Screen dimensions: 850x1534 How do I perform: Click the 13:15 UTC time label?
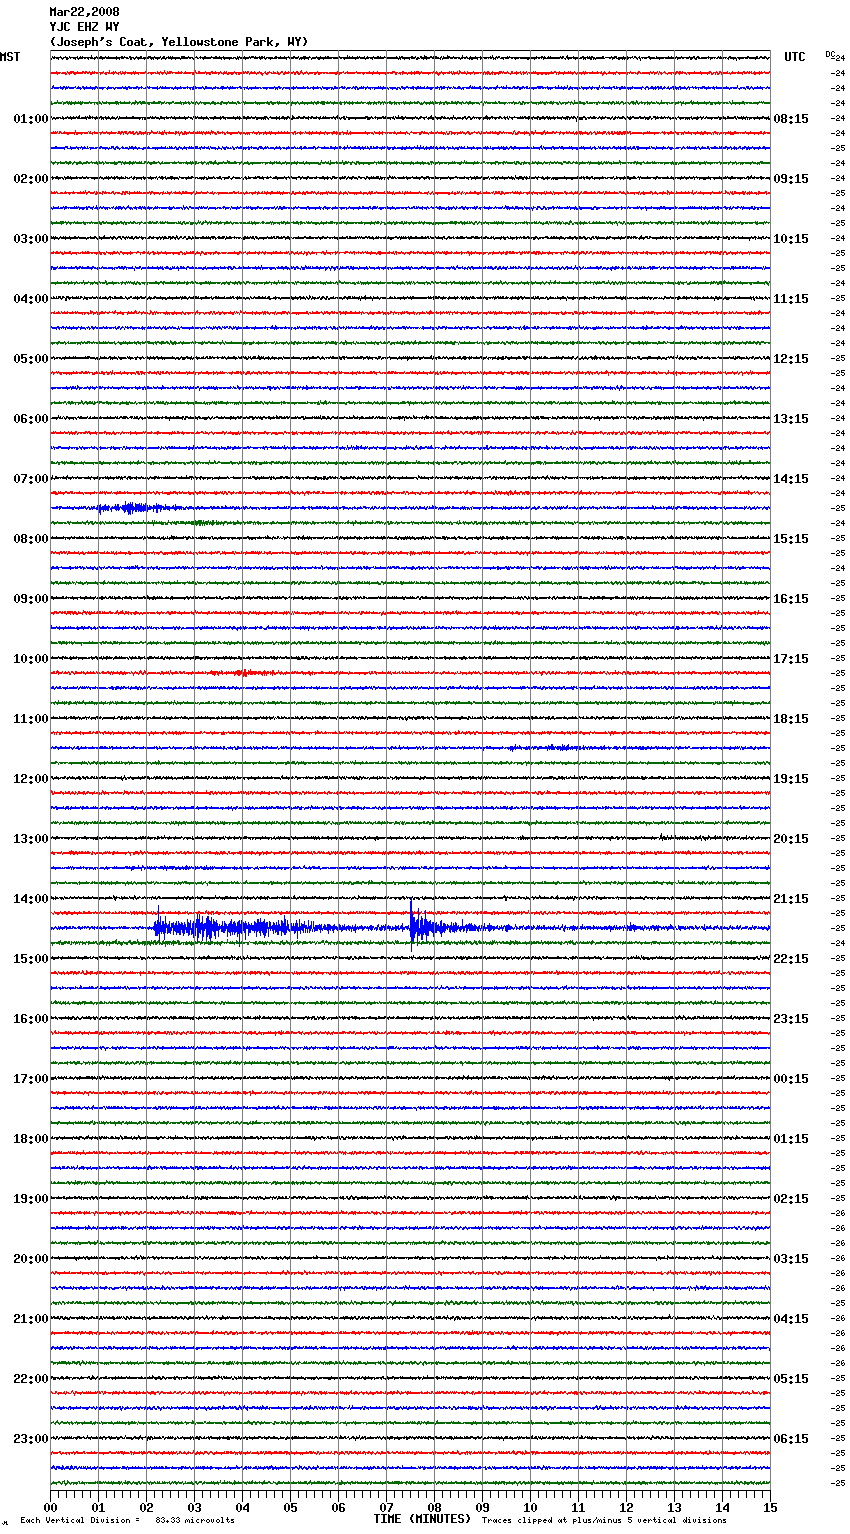(791, 419)
